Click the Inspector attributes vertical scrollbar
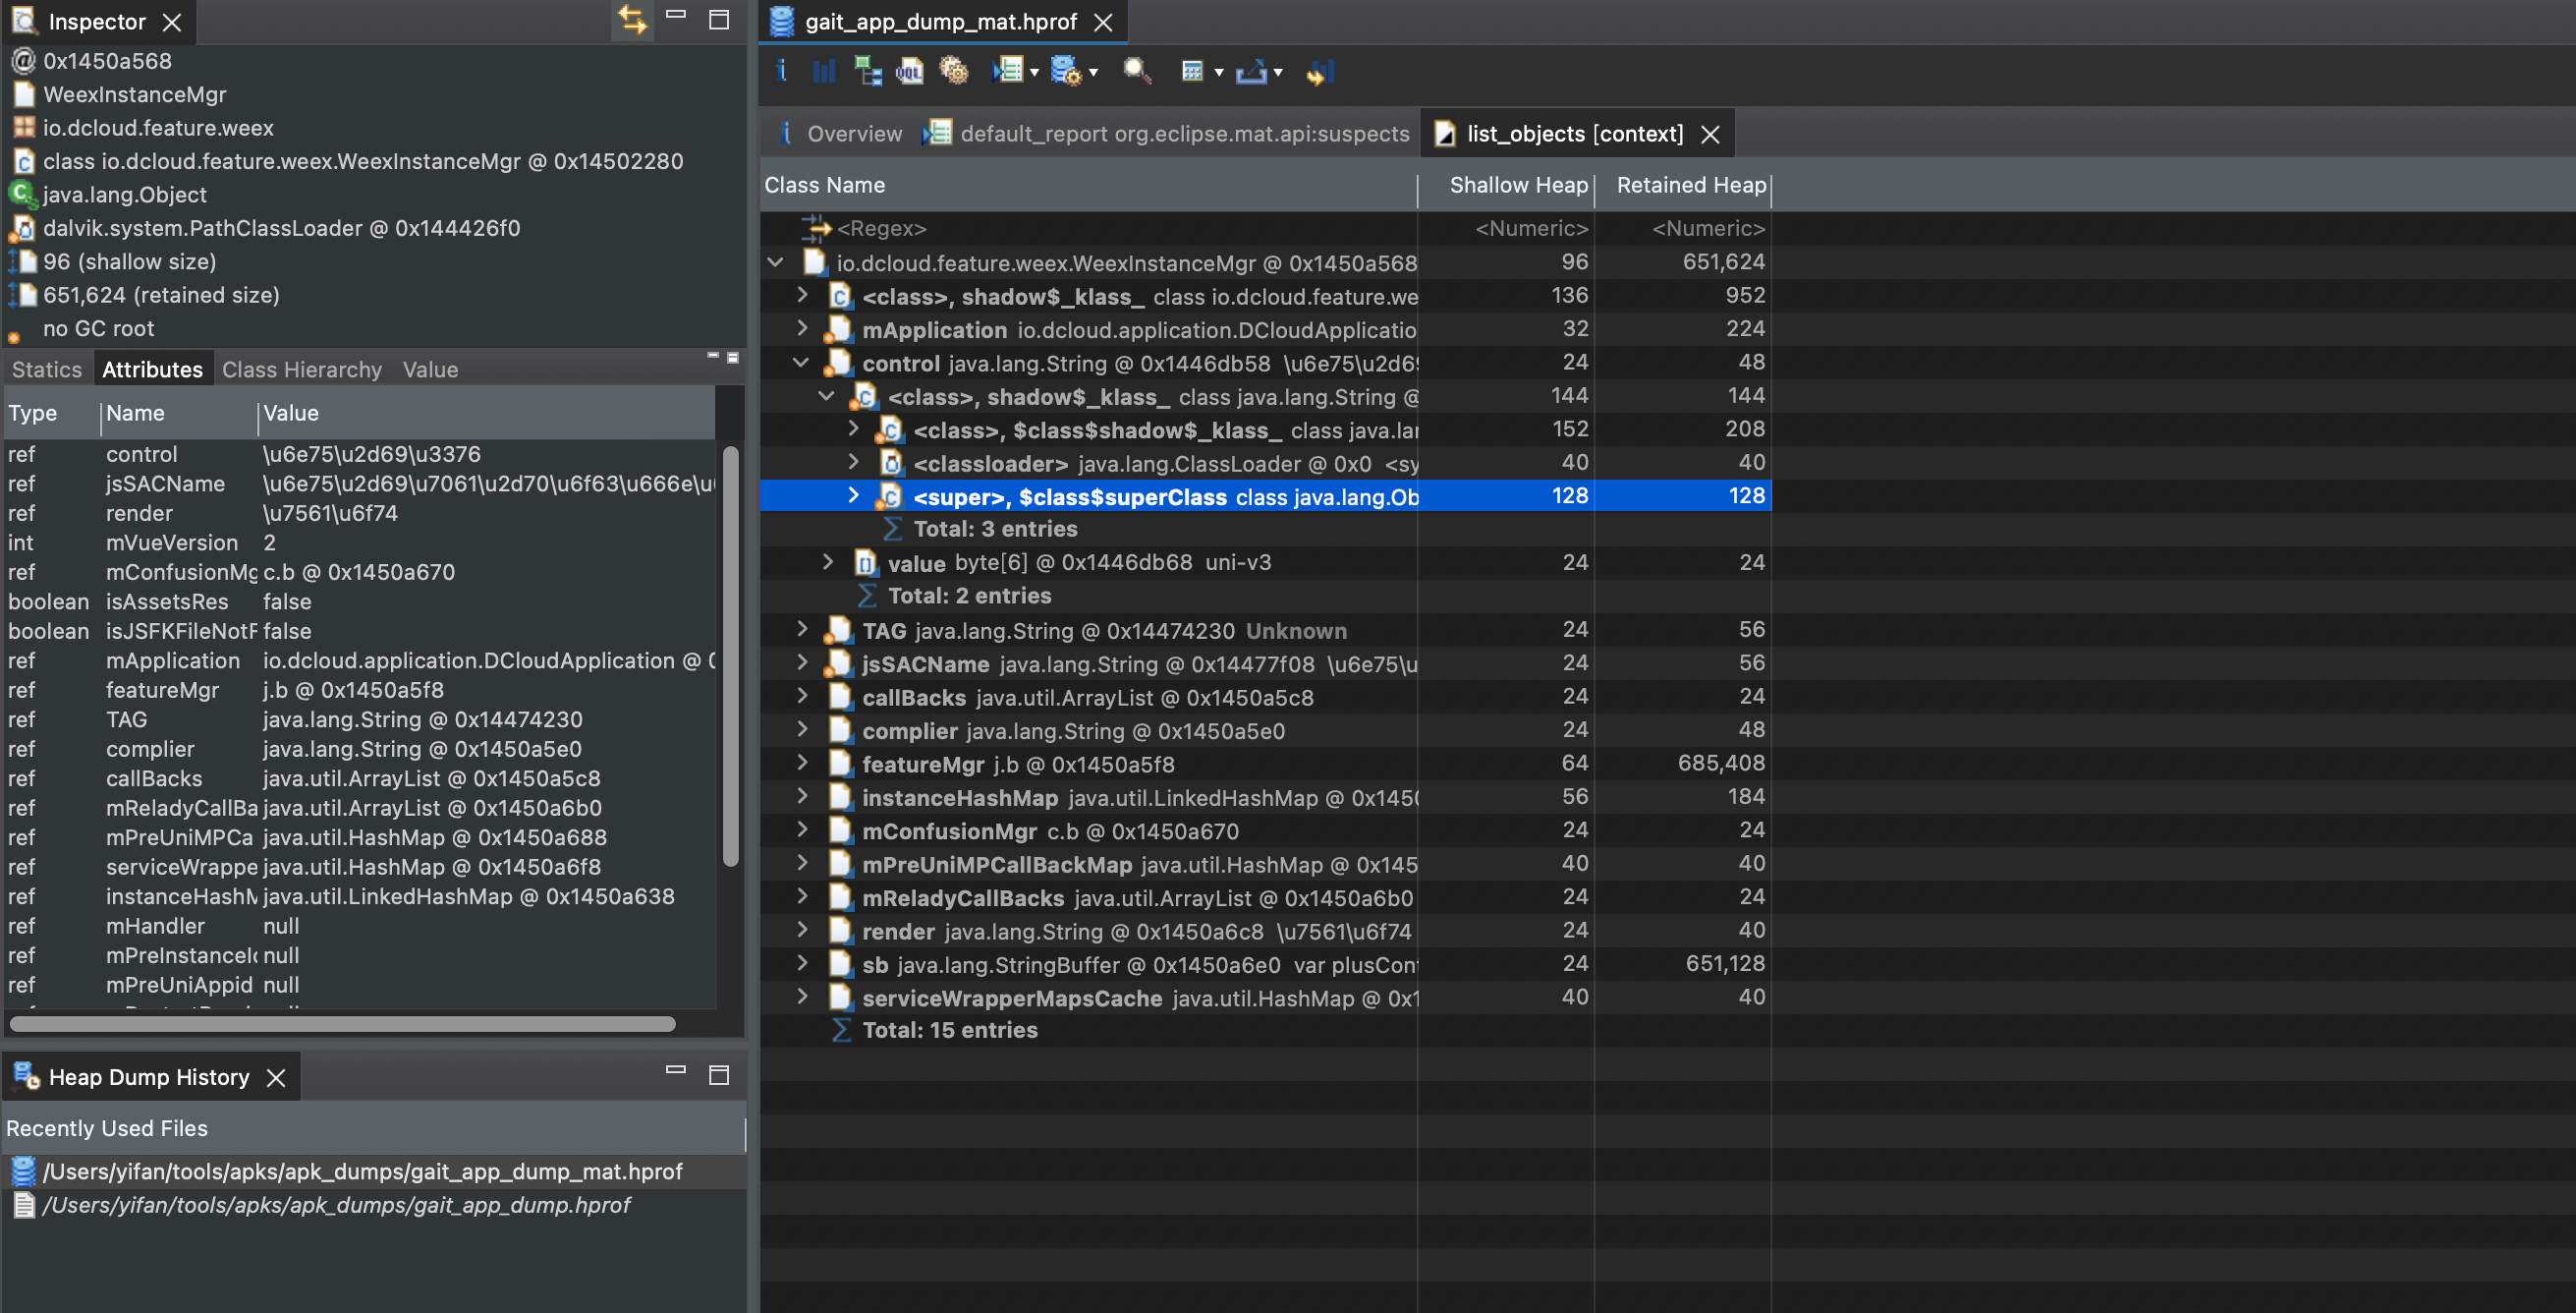 (731, 655)
